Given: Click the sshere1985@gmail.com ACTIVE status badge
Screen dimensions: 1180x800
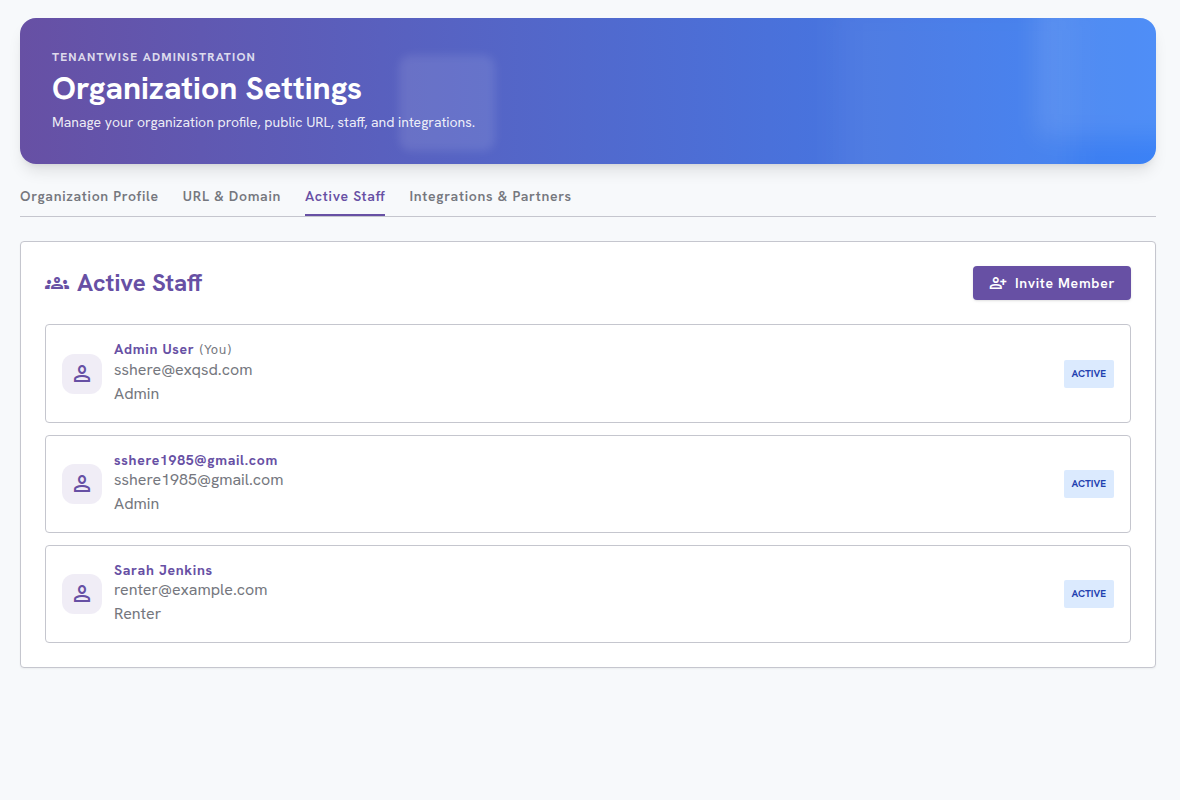Looking at the screenshot, I should (x=1088, y=484).
